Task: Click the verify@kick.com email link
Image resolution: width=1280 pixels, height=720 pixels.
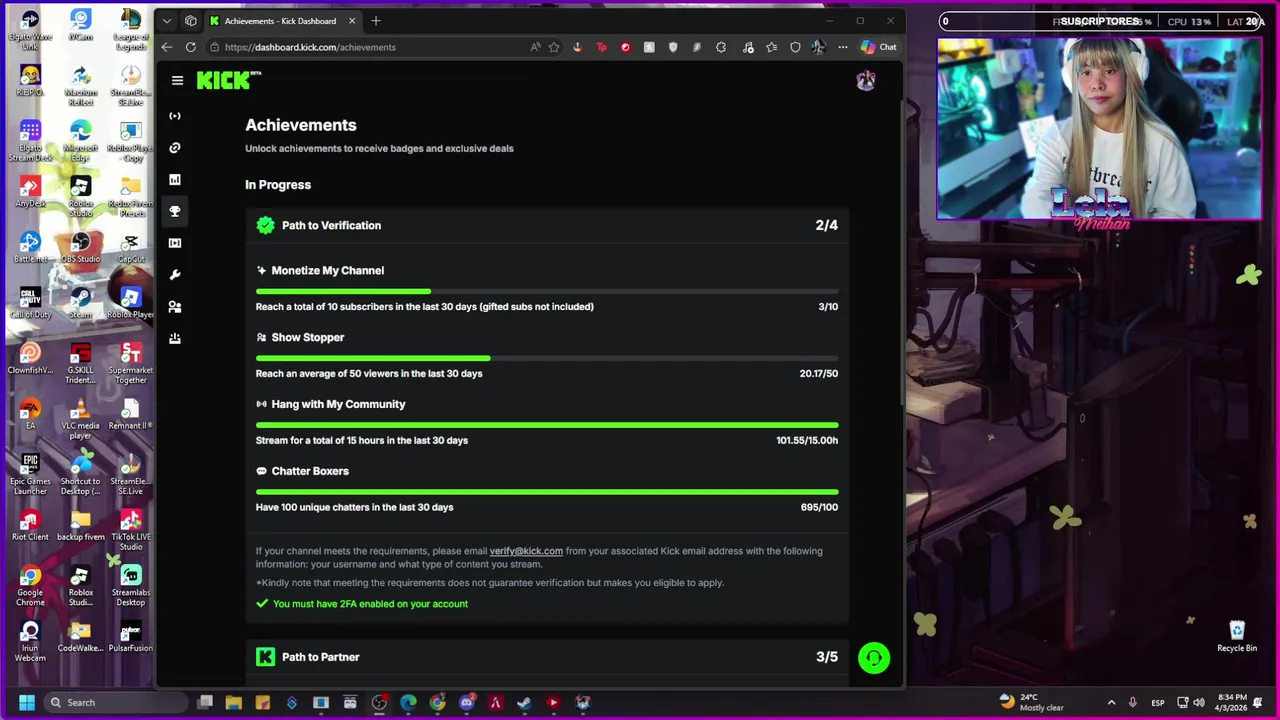Action: (526, 551)
